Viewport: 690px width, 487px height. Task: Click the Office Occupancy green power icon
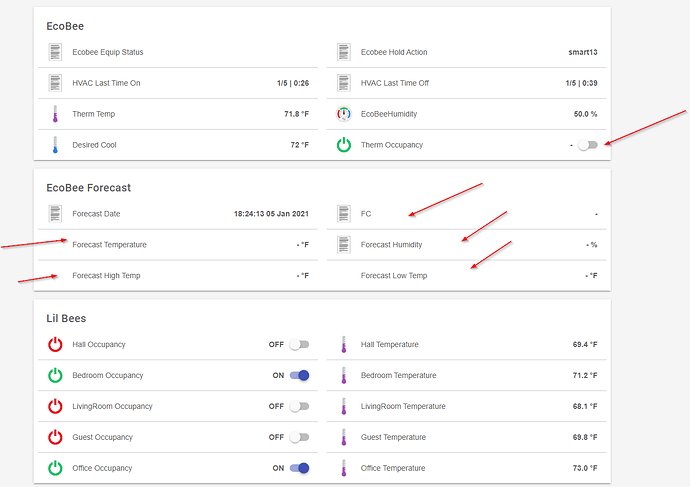click(x=55, y=468)
